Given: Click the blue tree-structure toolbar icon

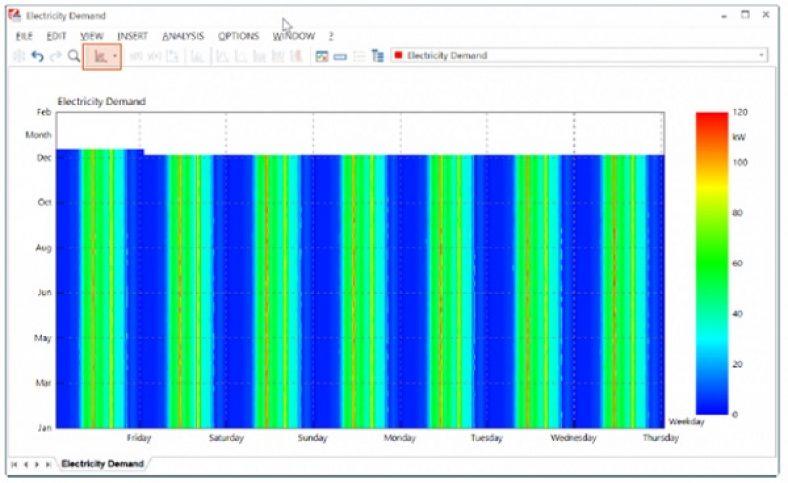Looking at the screenshot, I should point(377,57).
